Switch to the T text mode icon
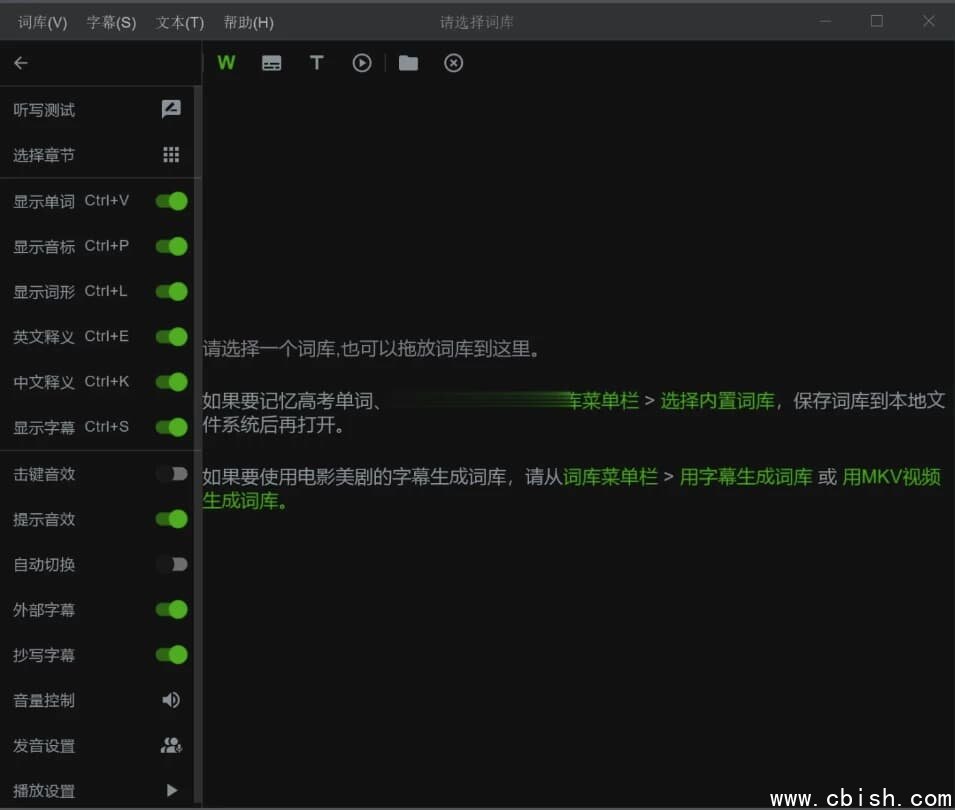955x810 pixels. click(316, 62)
